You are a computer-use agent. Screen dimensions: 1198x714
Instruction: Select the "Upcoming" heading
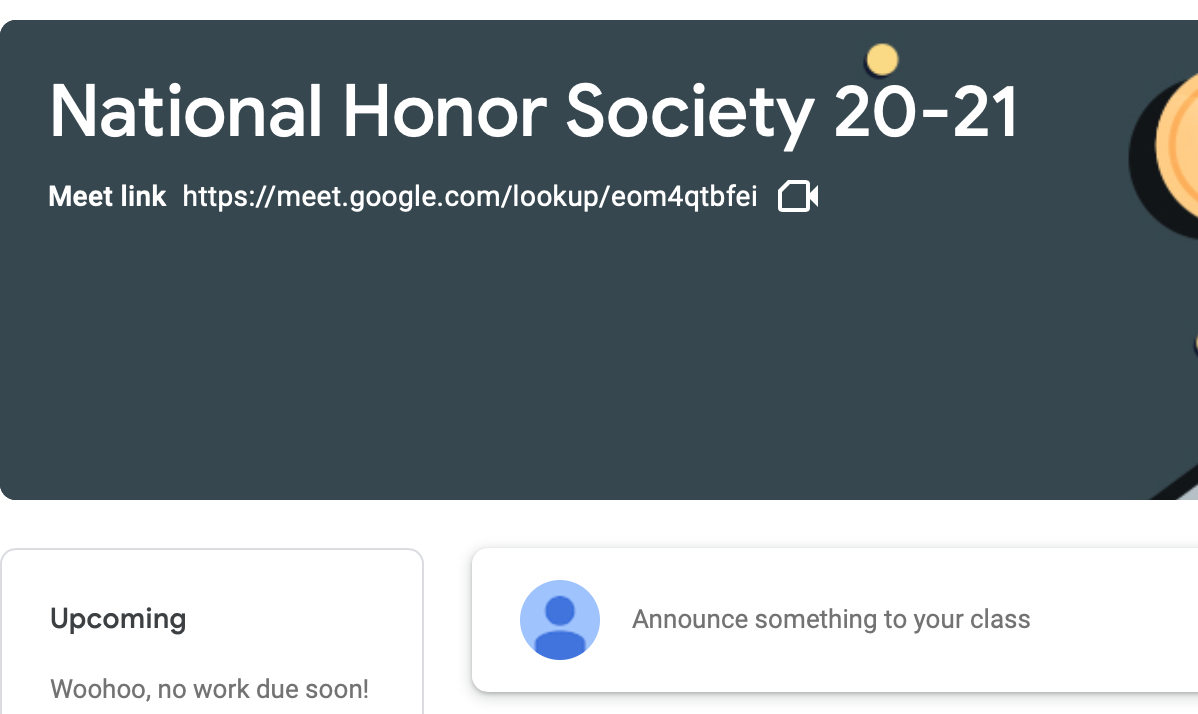point(118,619)
